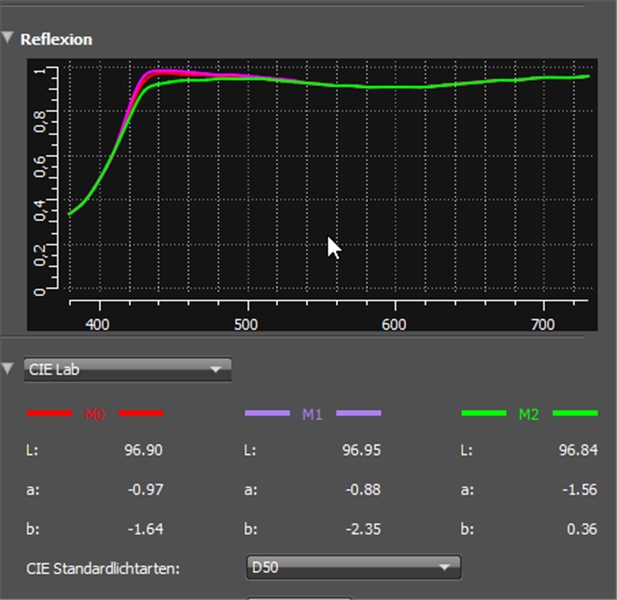Click the 500 wavelength label on x-axis
Screen dimensions: 617x600
pos(246,324)
